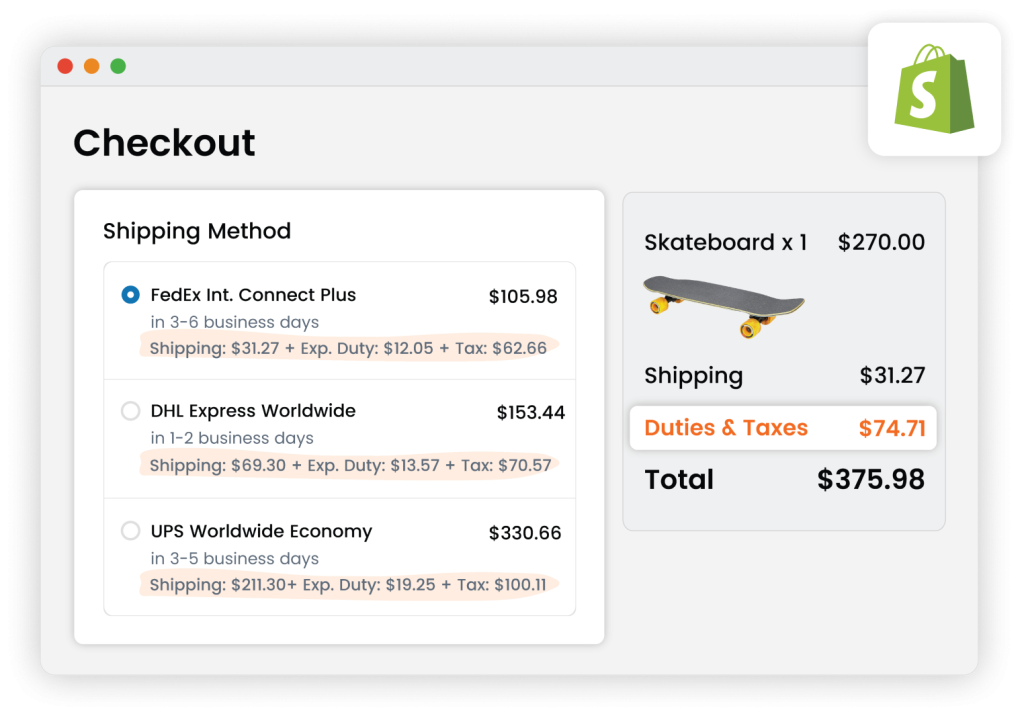Viewport: 1024px width, 716px height.
Task: Click the highlighted Duties & Taxes row
Action: pos(783,428)
